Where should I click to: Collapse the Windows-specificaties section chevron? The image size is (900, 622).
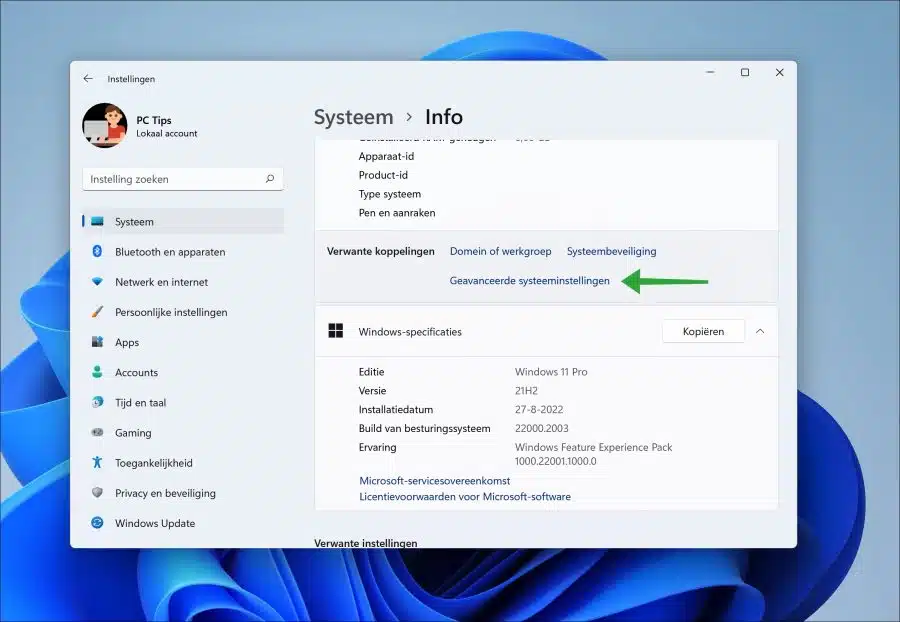[760, 331]
